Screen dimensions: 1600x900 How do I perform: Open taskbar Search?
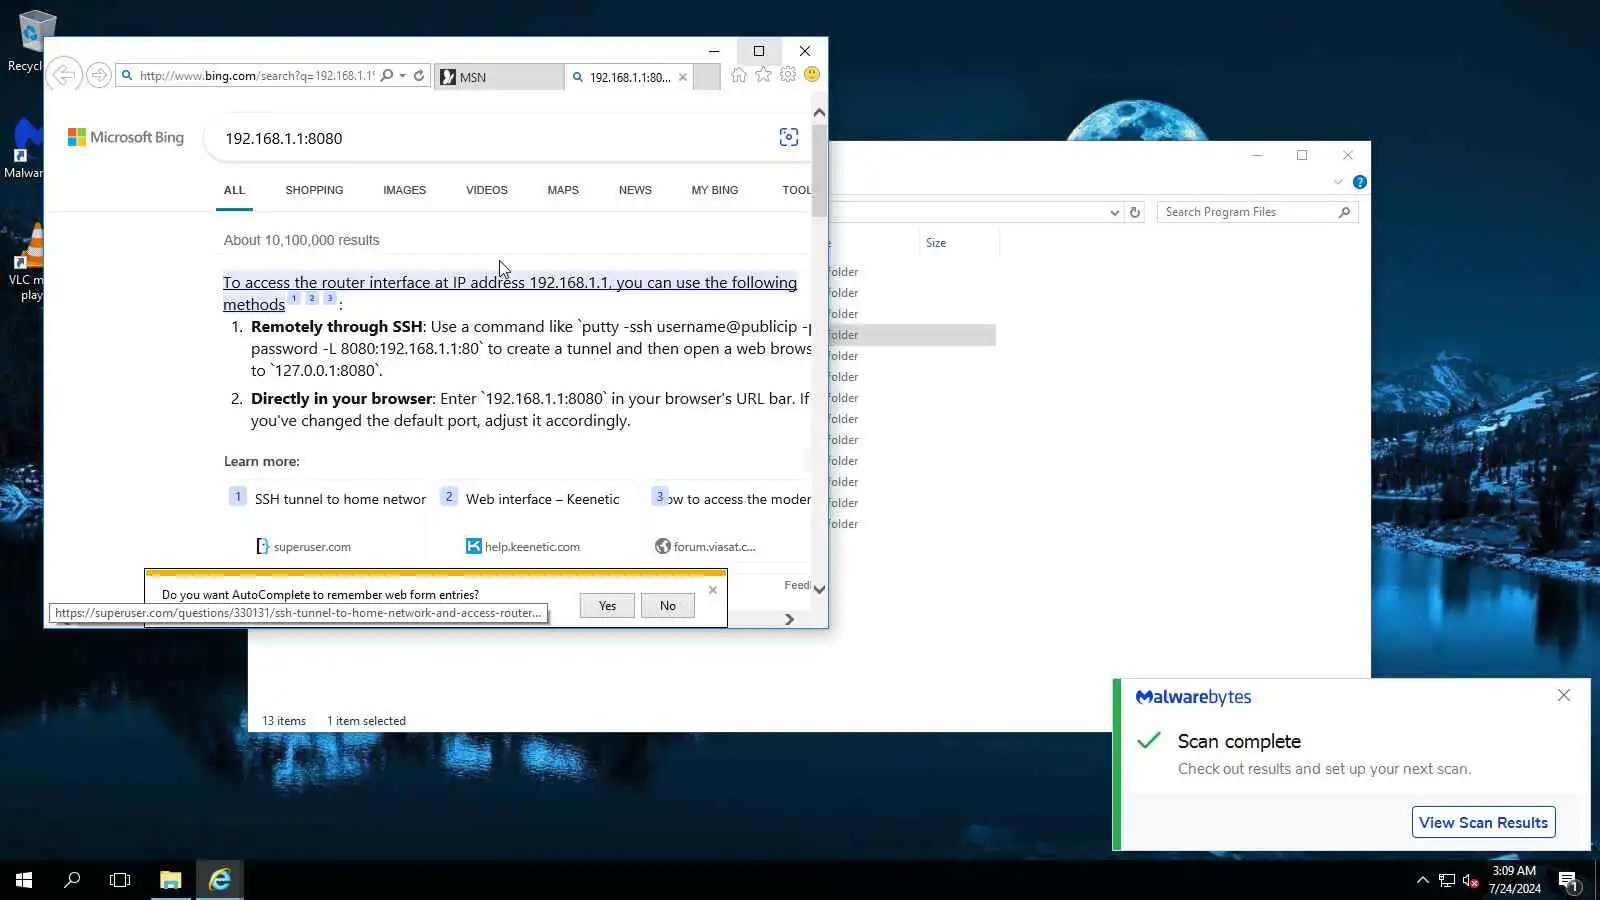(72, 880)
